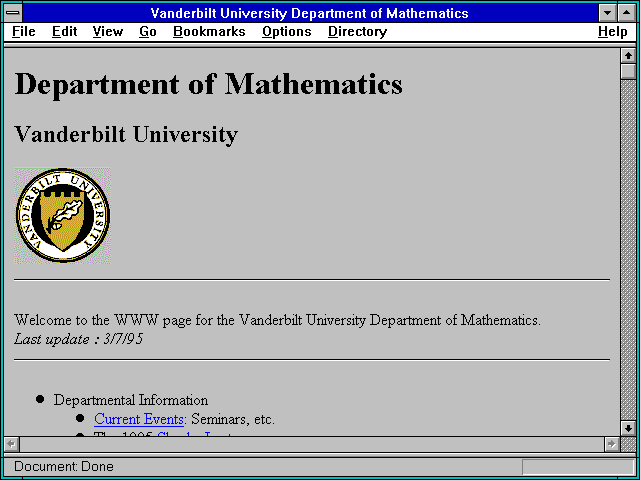
Task: Open the Edit menu
Action: tap(64, 32)
